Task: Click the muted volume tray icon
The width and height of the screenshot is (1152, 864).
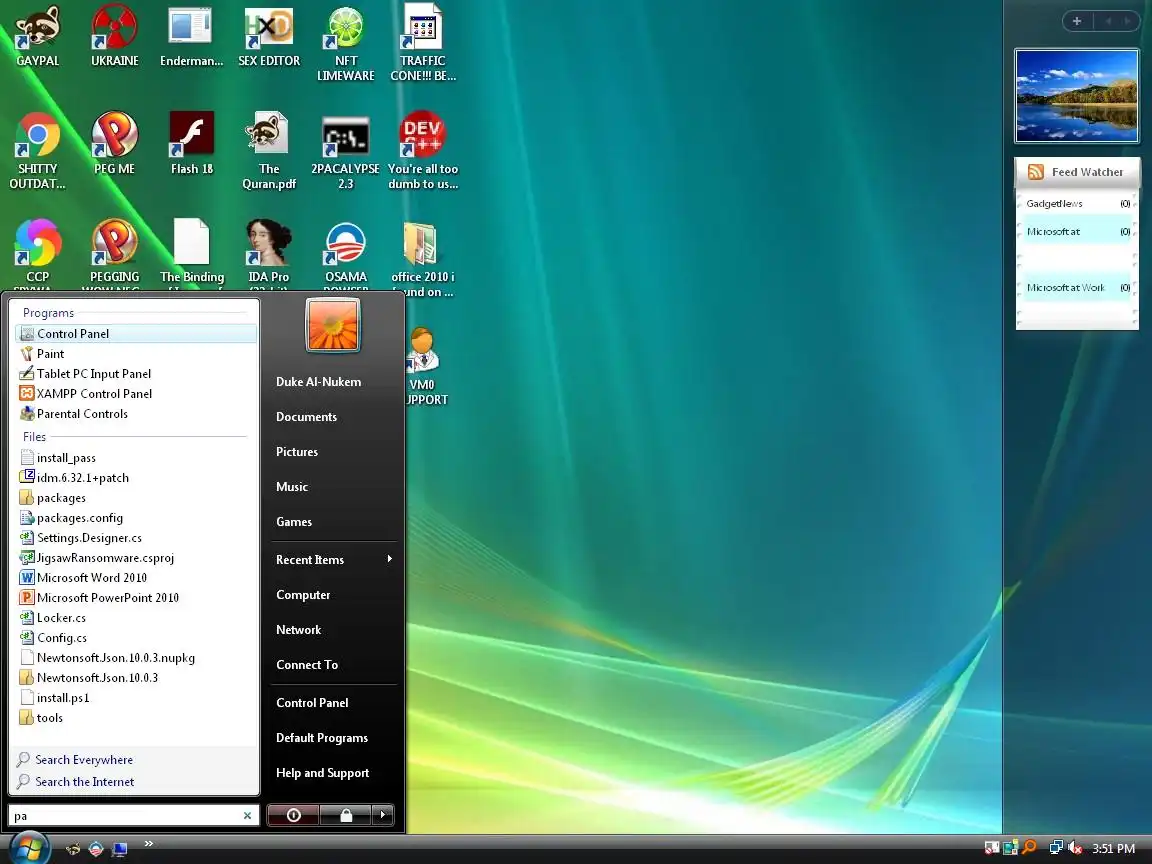Action: coord(1075,848)
